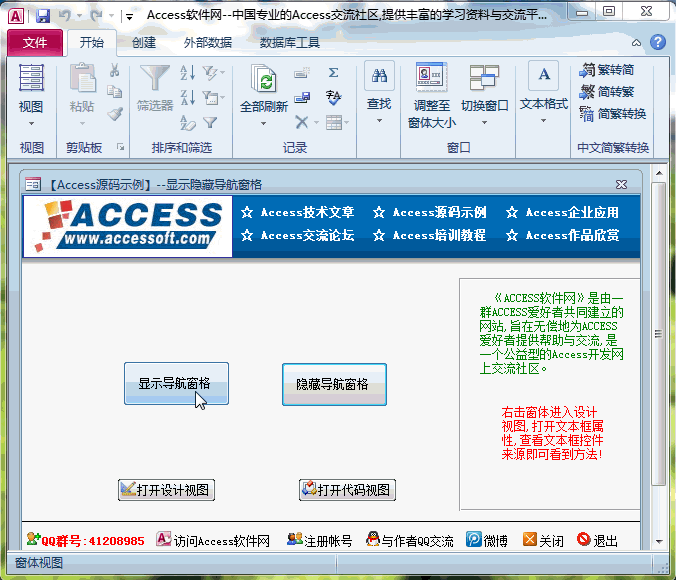
Task: Expand the 切换窗口 dropdown arrow
Action: coord(484,123)
